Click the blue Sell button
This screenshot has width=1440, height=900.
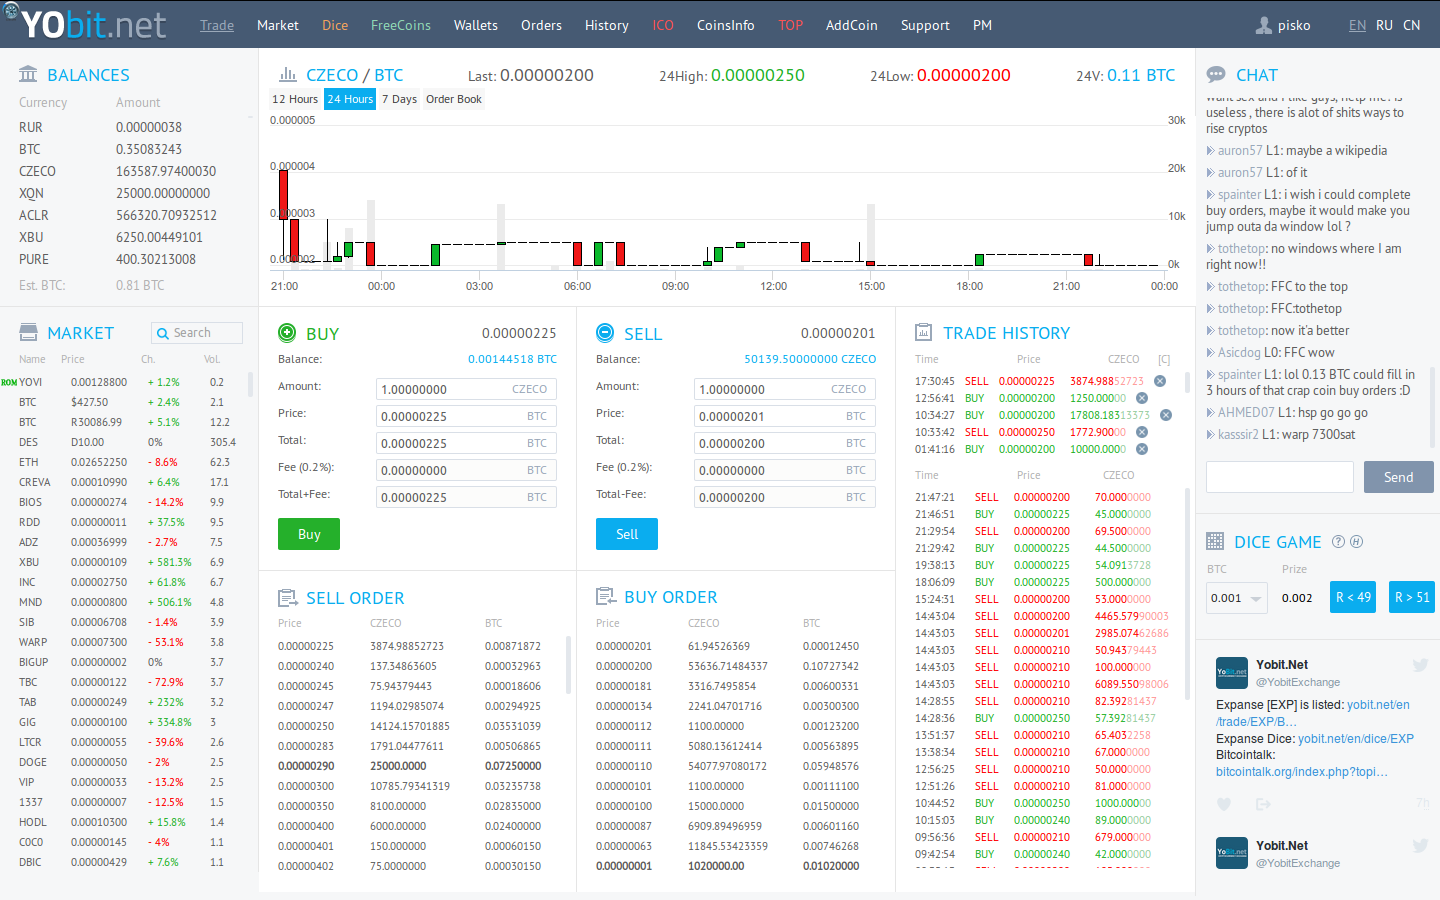(627, 534)
